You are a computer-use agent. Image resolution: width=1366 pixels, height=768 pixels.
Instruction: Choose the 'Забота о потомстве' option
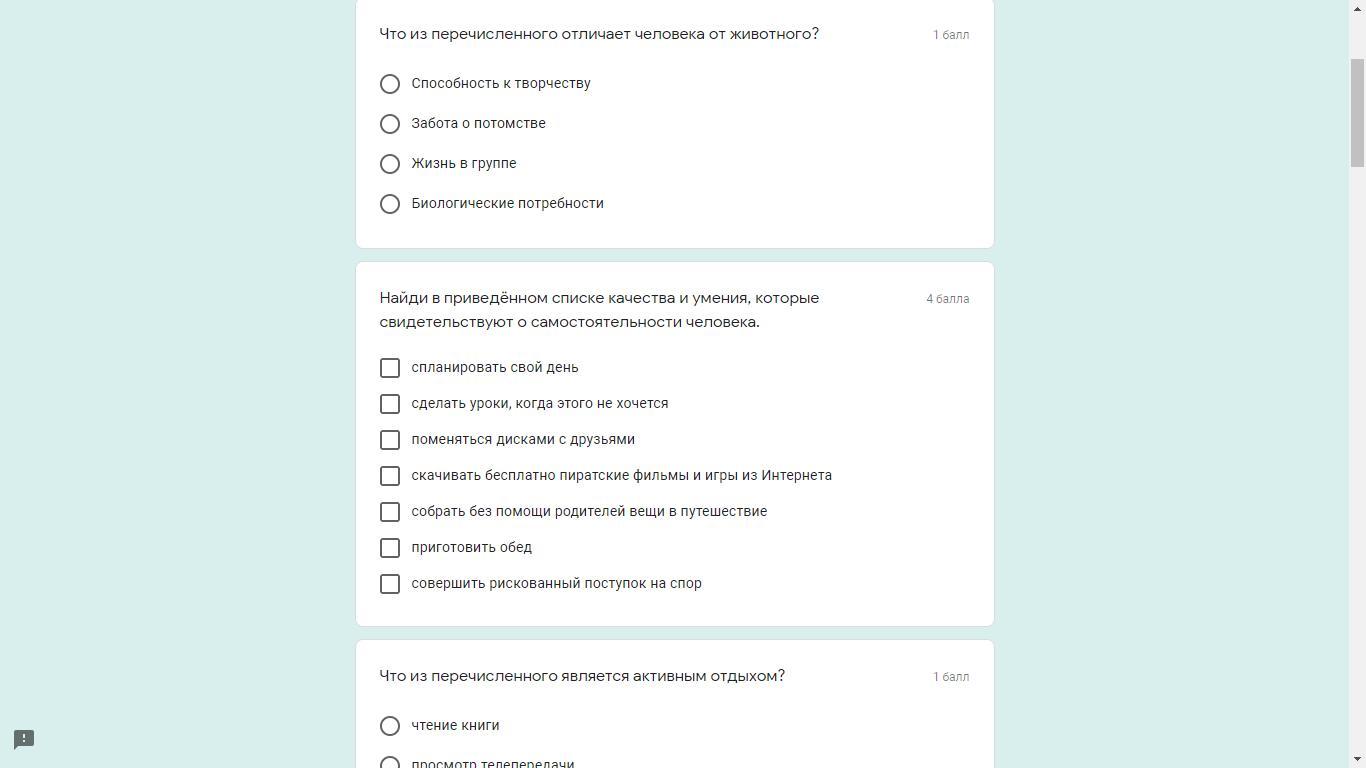tap(390, 124)
